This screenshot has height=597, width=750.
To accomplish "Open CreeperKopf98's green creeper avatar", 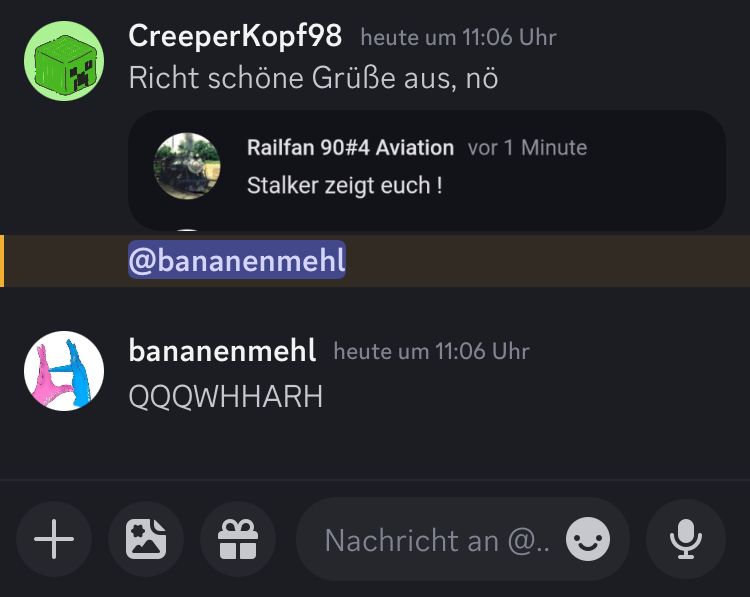I will click(64, 61).
